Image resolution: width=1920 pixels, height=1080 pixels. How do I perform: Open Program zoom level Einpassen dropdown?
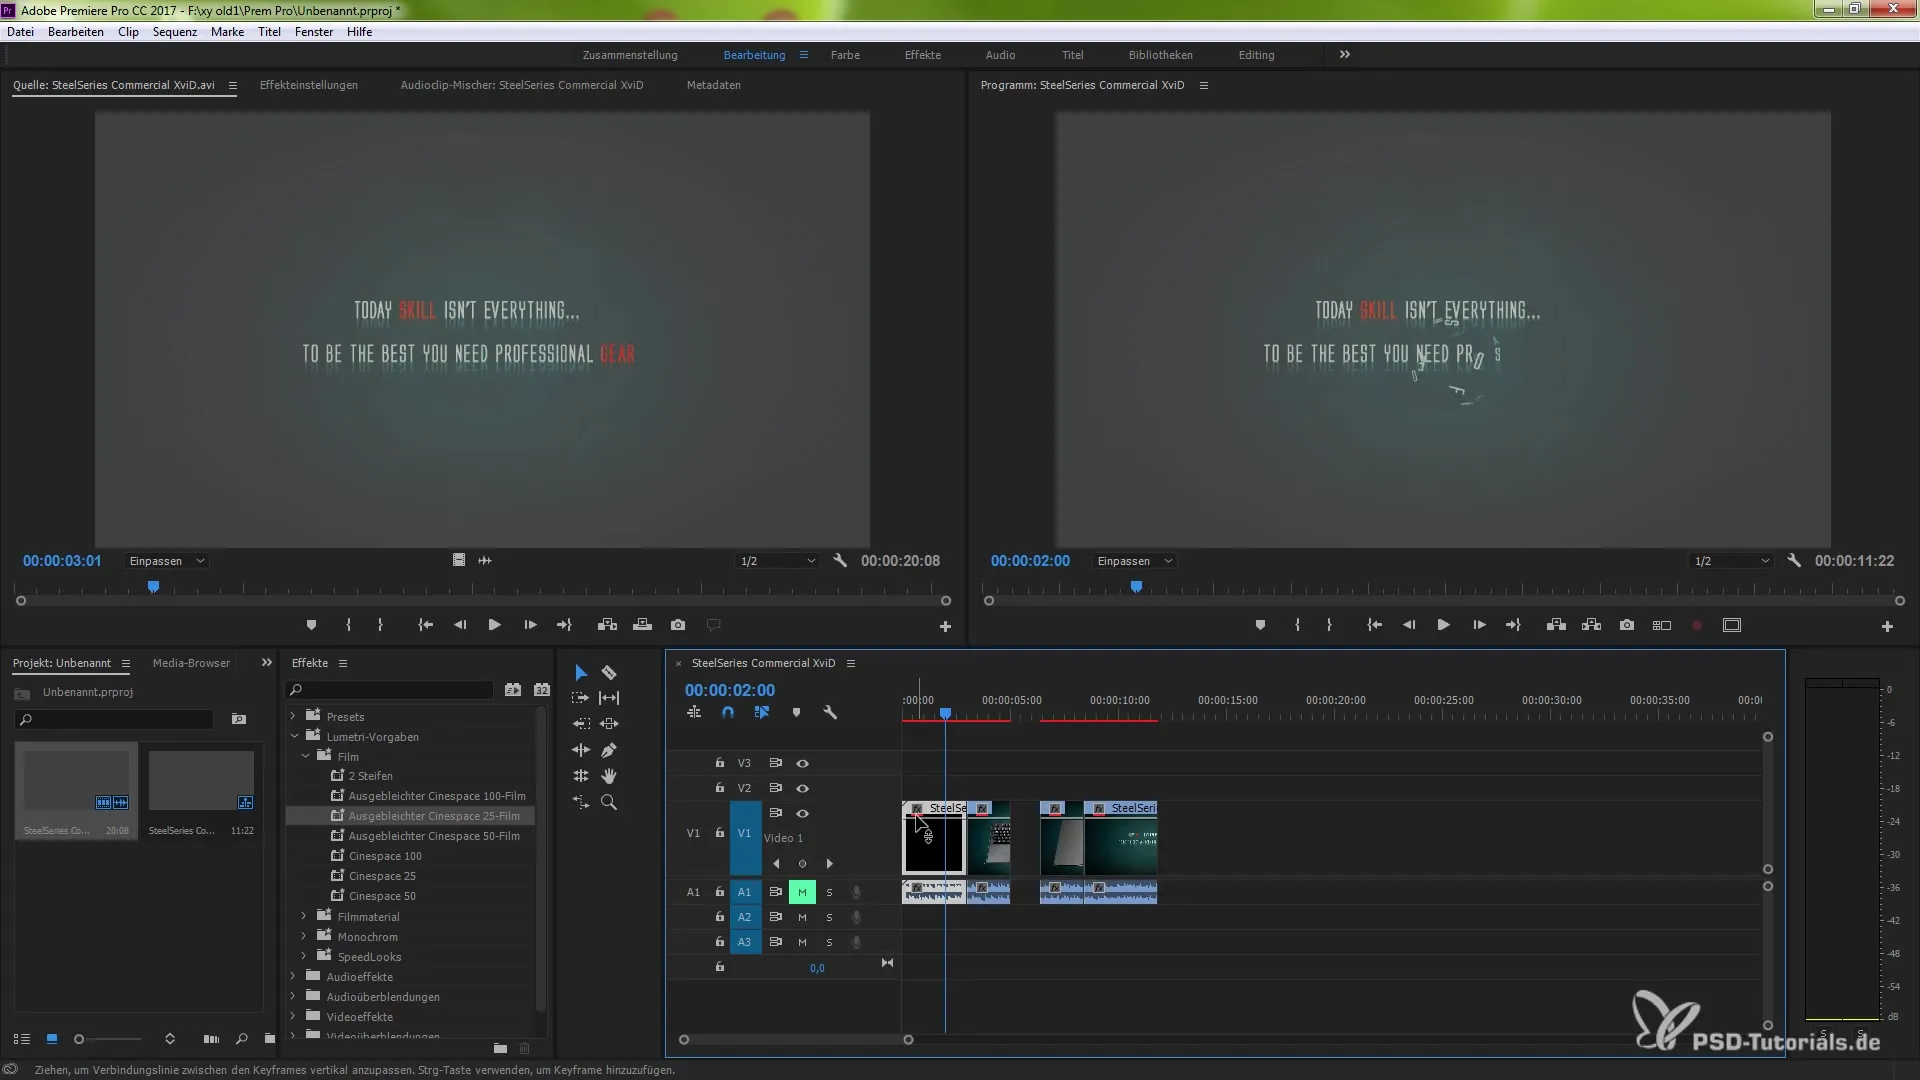pyautogui.click(x=1134, y=561)
